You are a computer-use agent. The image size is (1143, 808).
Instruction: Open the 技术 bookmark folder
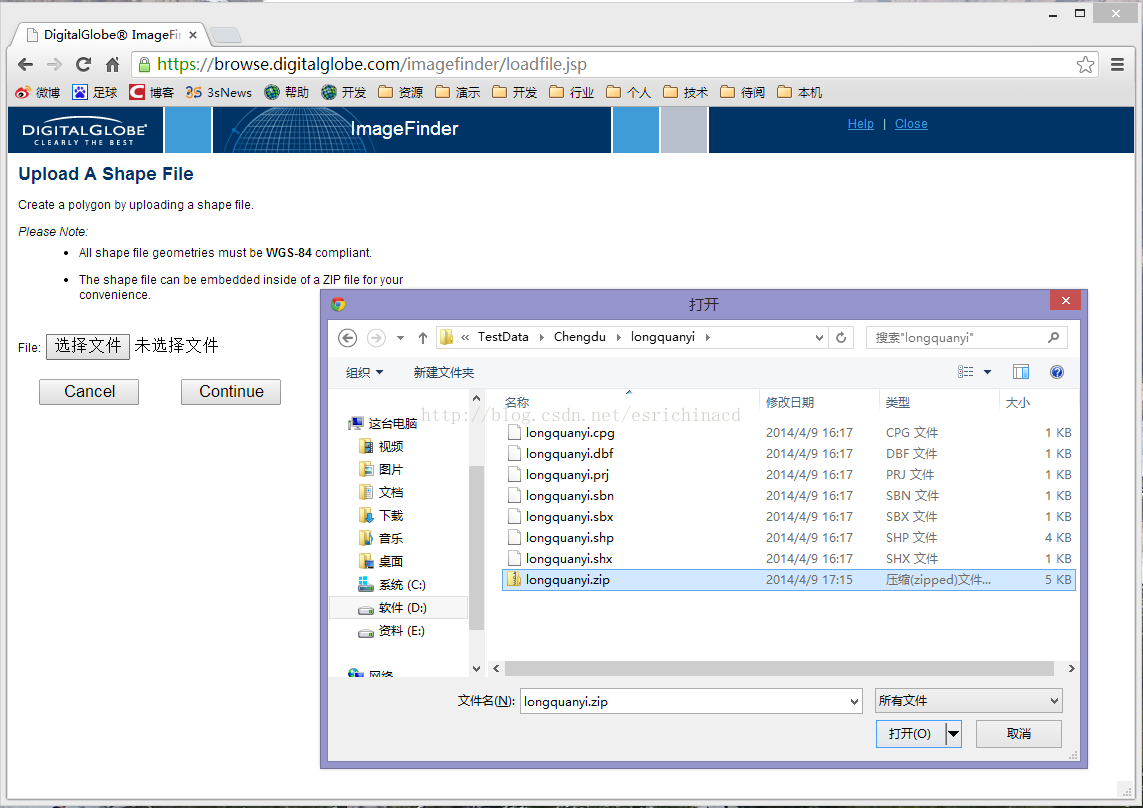tap(685, 92)
